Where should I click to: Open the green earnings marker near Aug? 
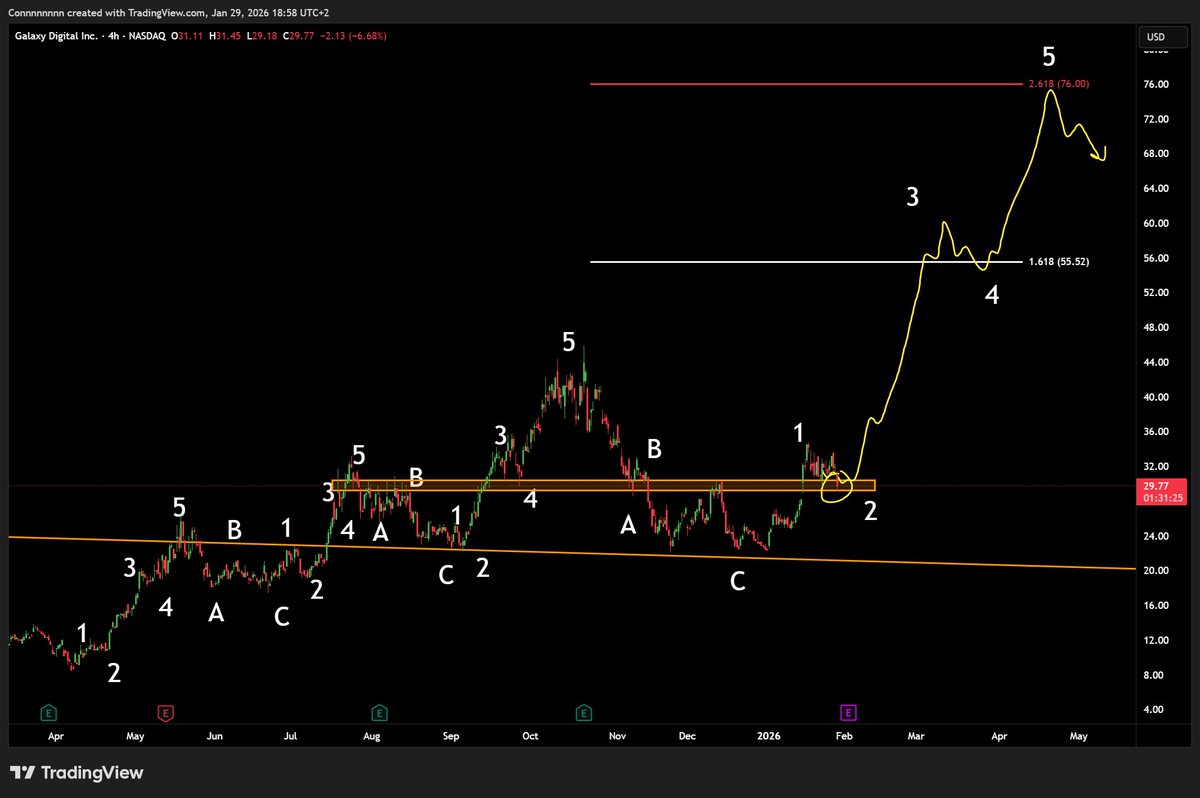click(x=379, y=712)
